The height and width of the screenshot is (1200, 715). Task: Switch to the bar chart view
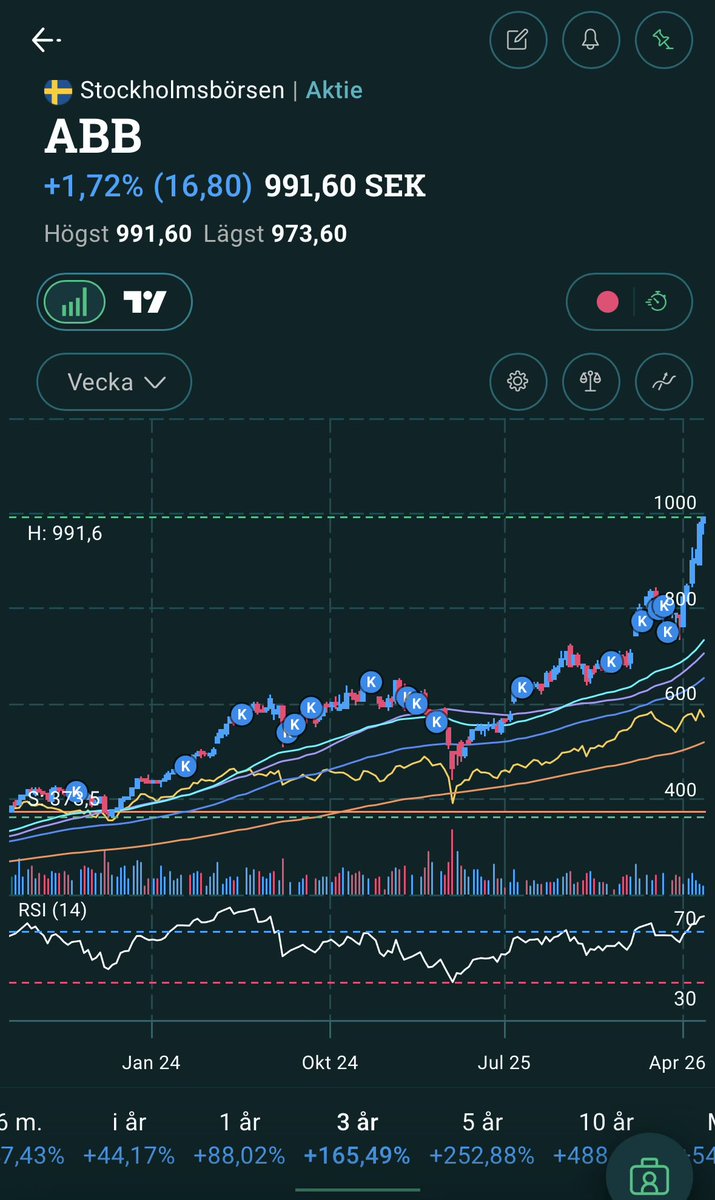click(x=75, y=301)
